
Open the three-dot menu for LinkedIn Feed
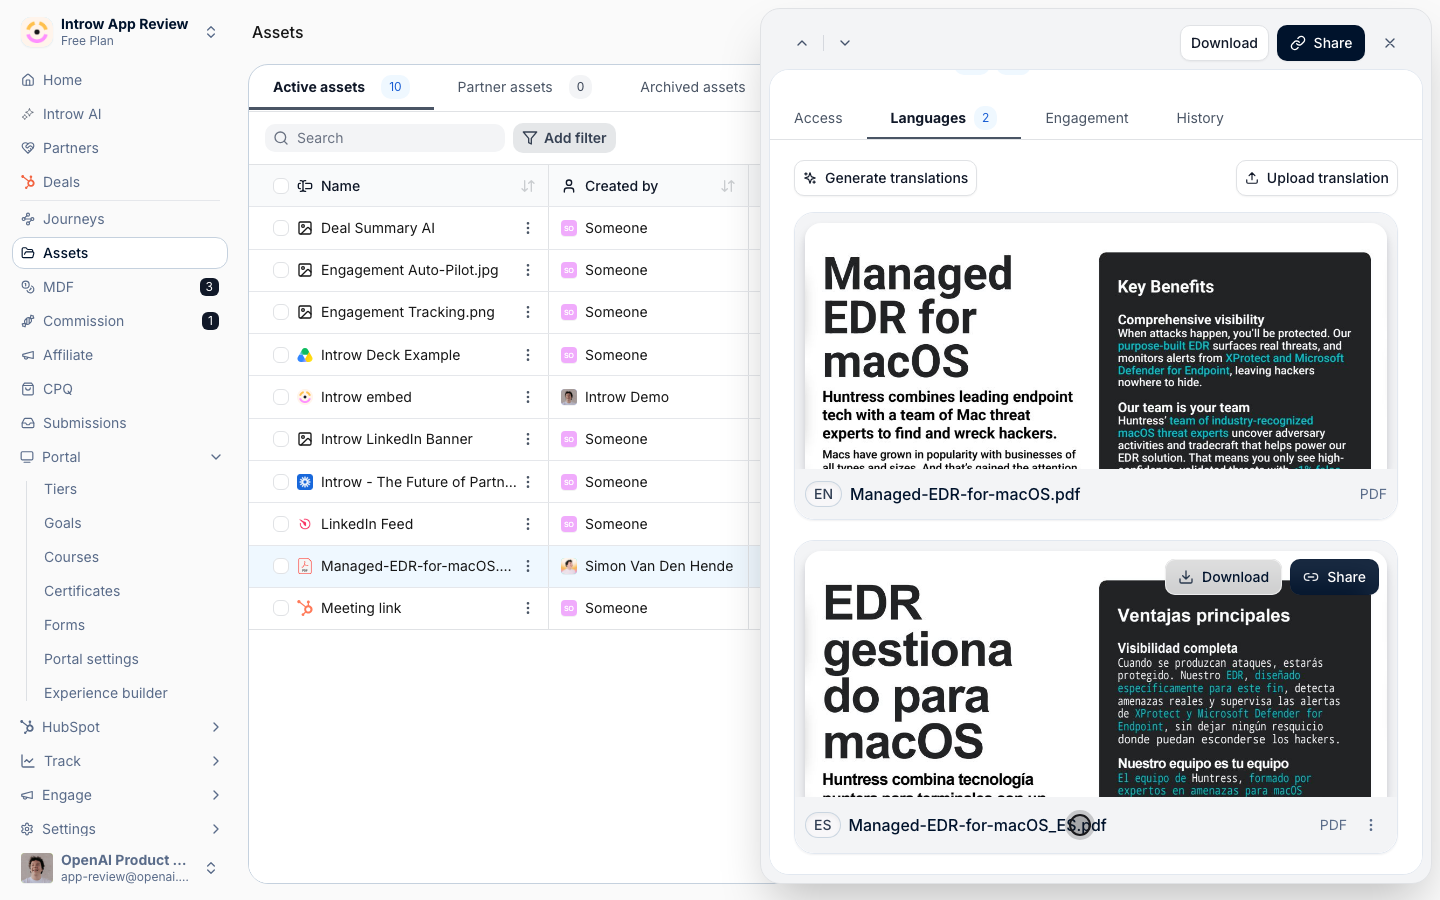[x=528, y=524]
